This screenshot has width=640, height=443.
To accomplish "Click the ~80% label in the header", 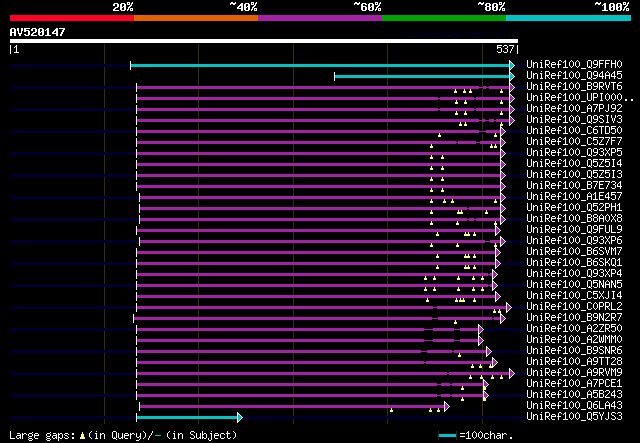I will point(491,7).
